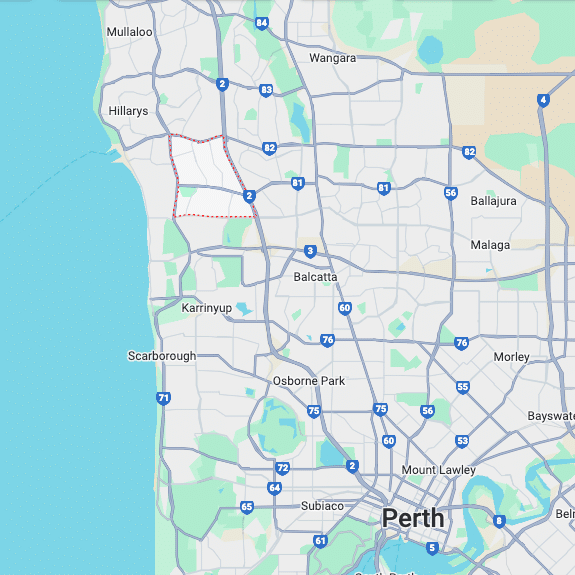575x575 pixels.
Task: Click route 2 shield next to route 83
Action: pyautogui.click(x=222, y=84)
